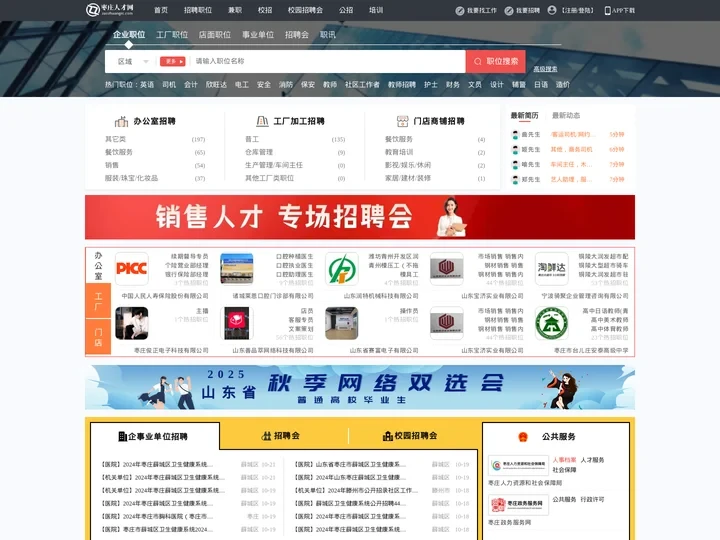Open 教育培训 store category
720x540 pixels.
click(399, 152)
